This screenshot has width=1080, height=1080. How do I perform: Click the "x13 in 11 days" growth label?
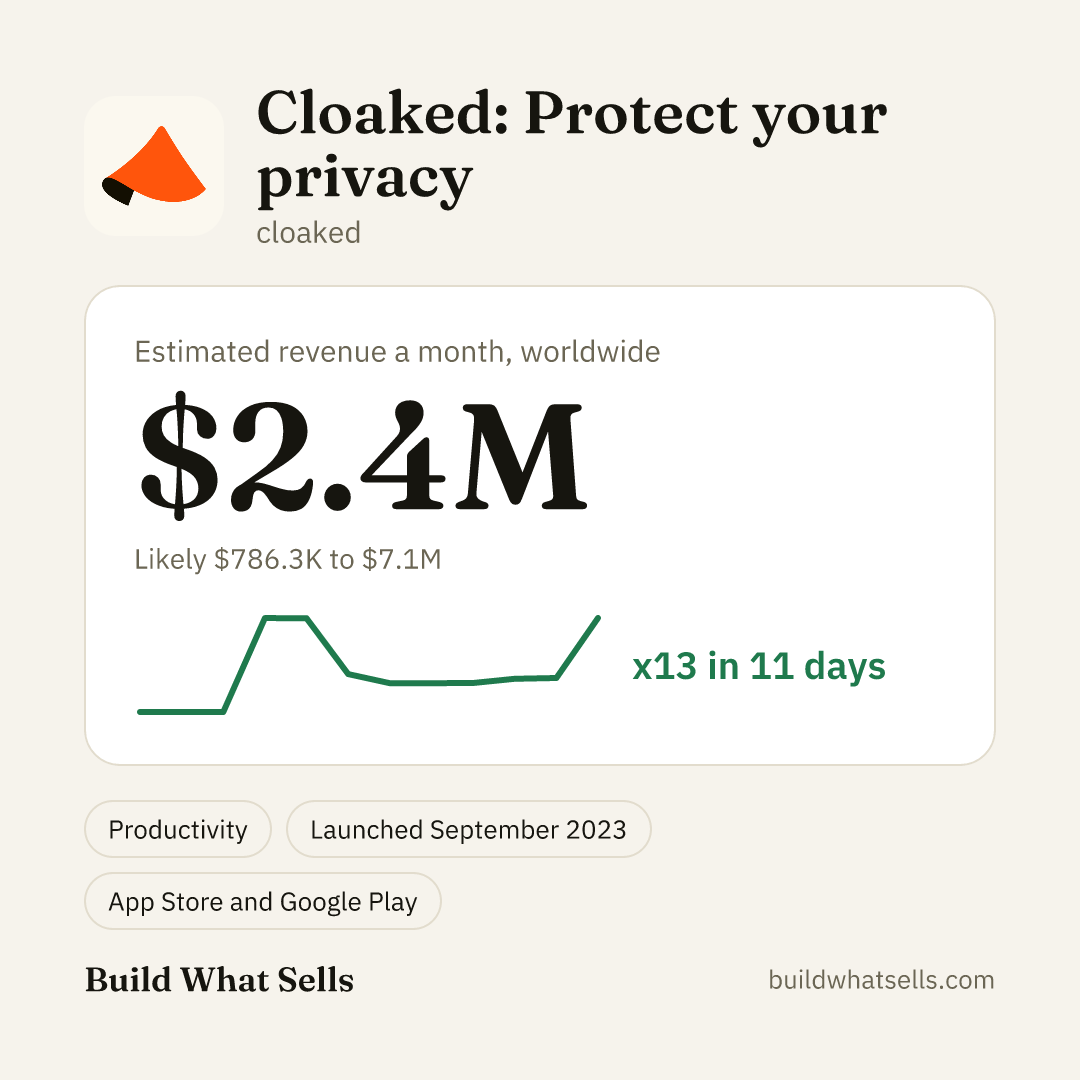click(758, 666)
